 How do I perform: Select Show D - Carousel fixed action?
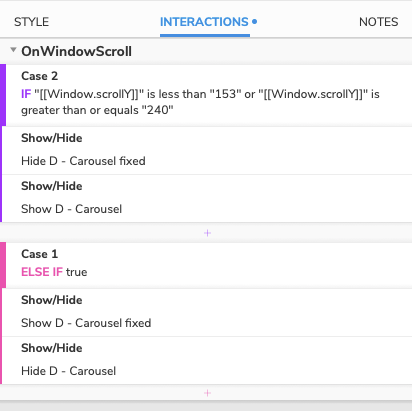[x=86, y=323]
